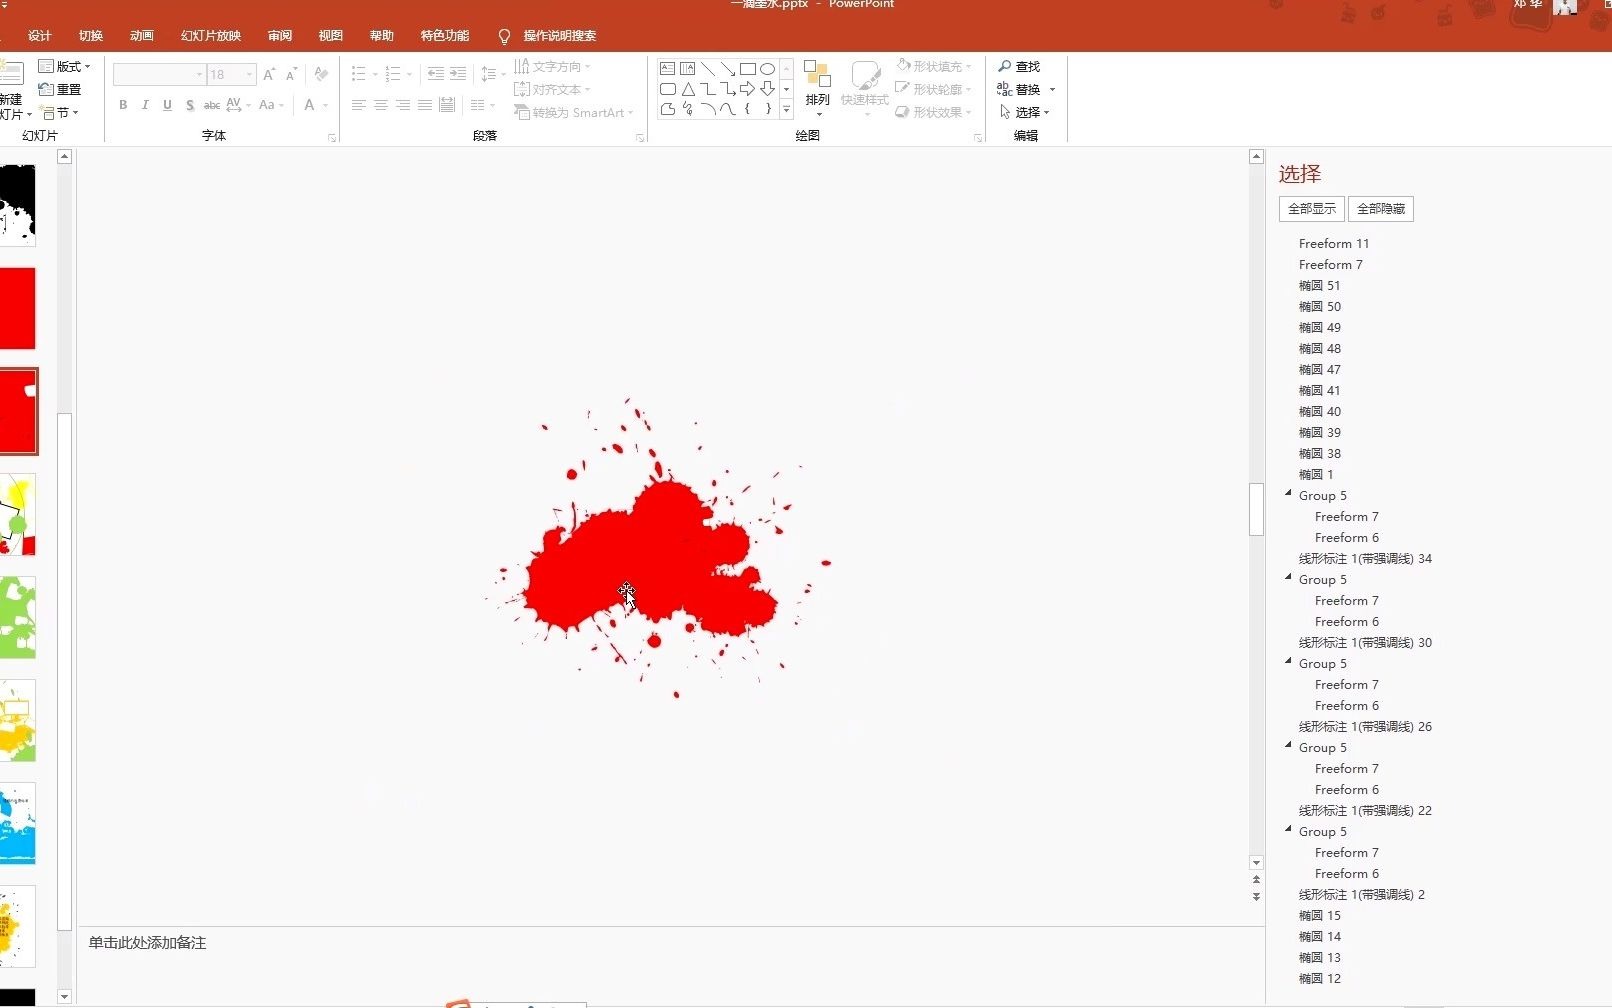Select the scribble drawing tool
1612x1008 pixels.
tap(687, 109)
